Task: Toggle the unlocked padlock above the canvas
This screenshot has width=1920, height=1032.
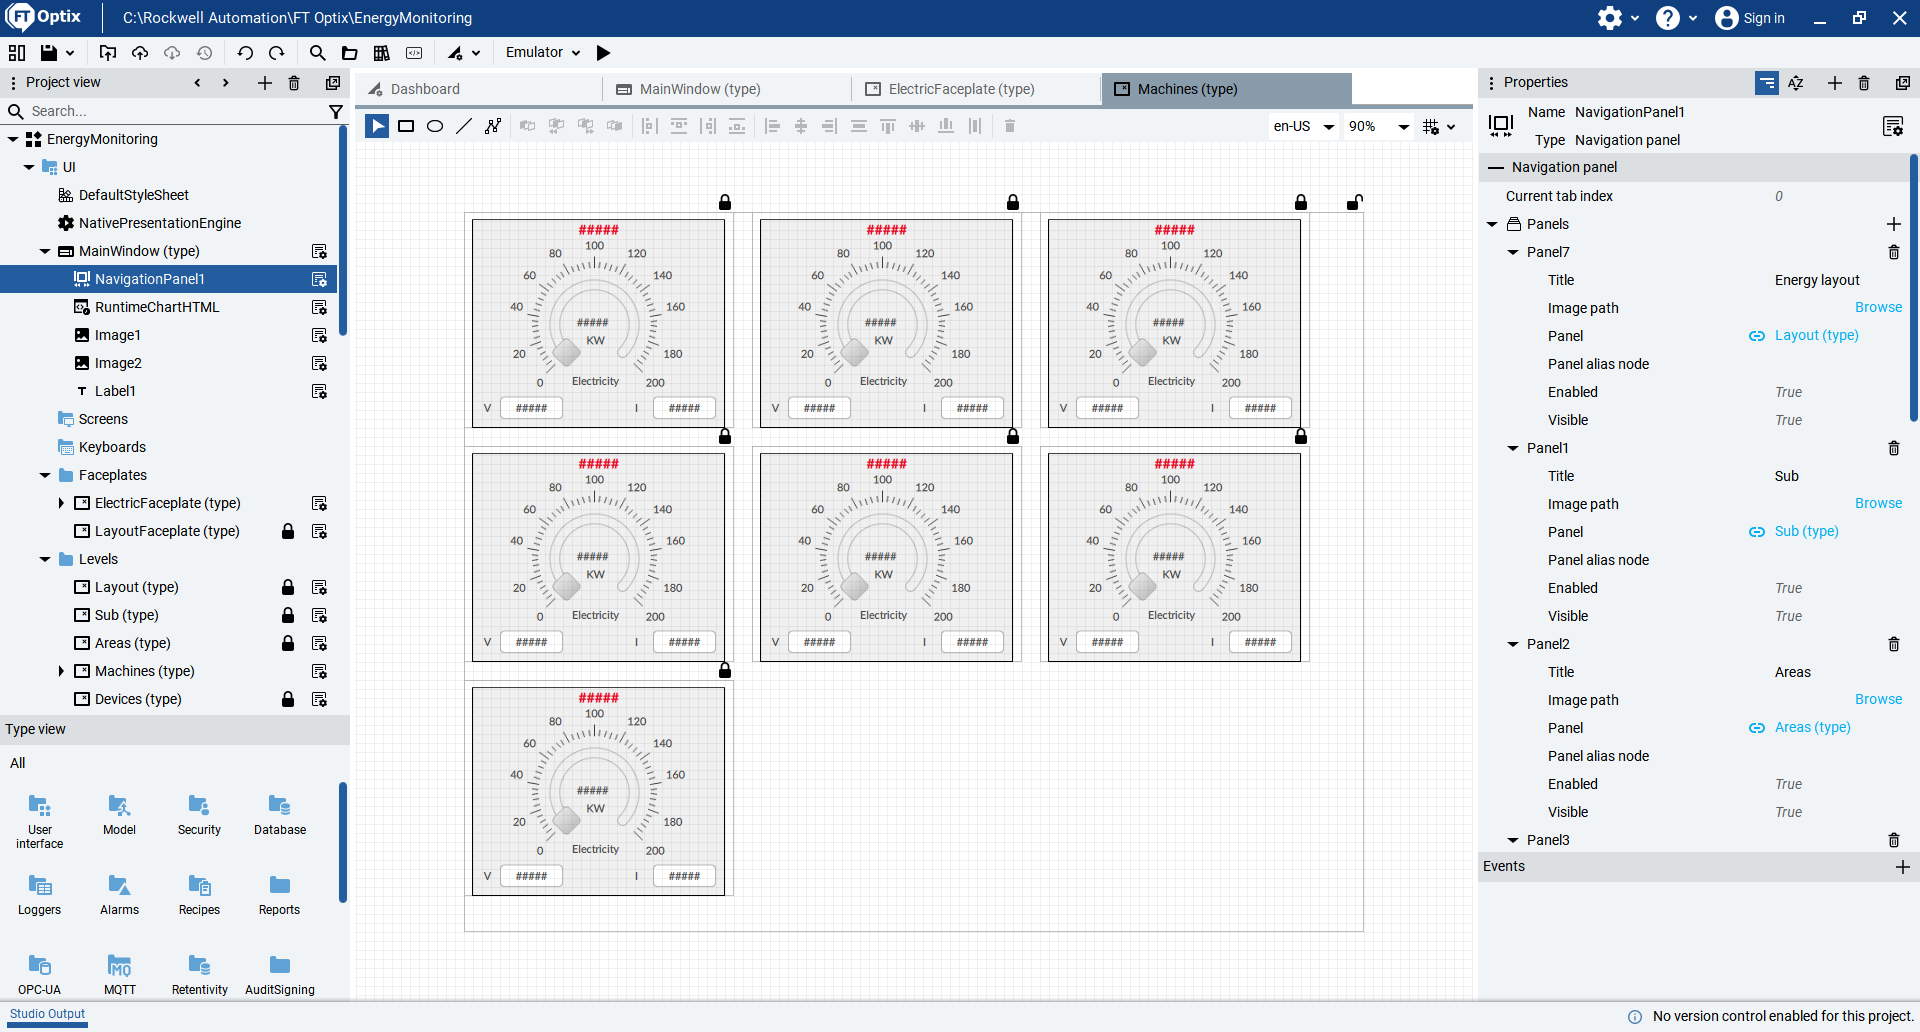Action: pos(1354,202)
